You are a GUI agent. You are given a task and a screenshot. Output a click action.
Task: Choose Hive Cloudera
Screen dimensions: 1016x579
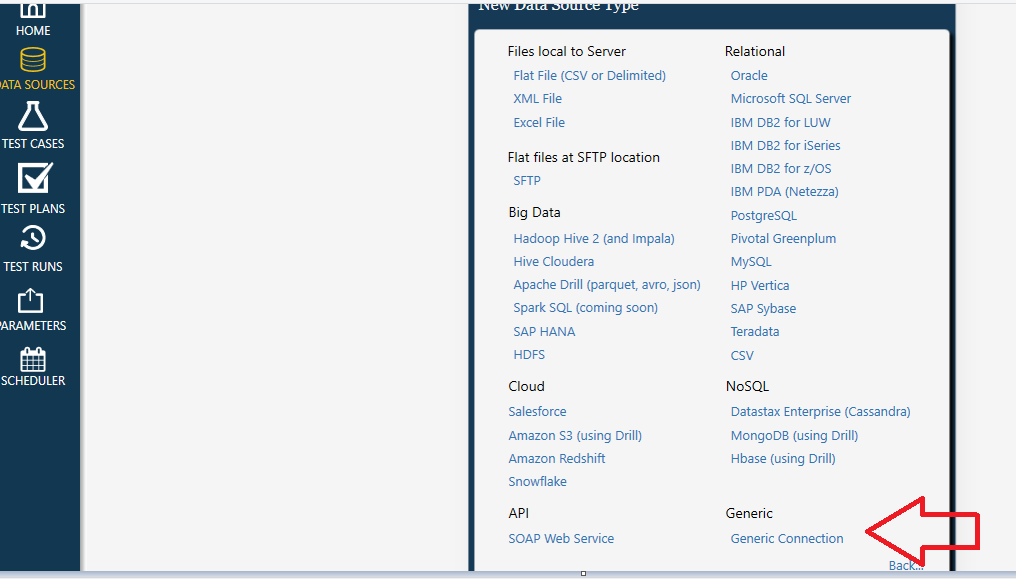pyautogui.click(x=554, y=262)
